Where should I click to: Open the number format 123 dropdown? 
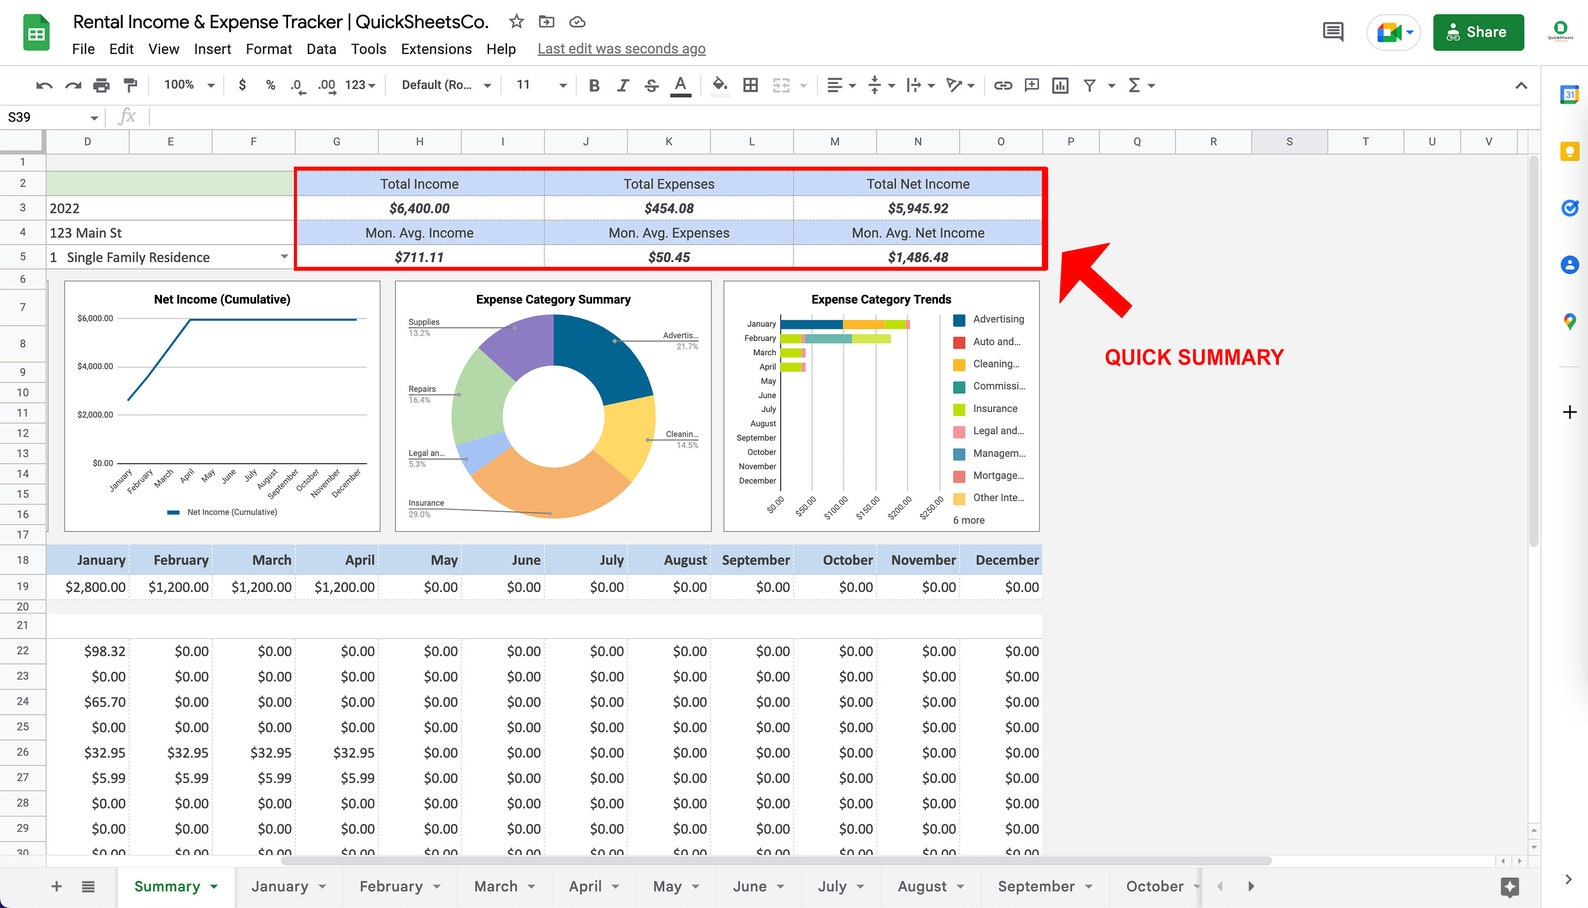[360, 85]
